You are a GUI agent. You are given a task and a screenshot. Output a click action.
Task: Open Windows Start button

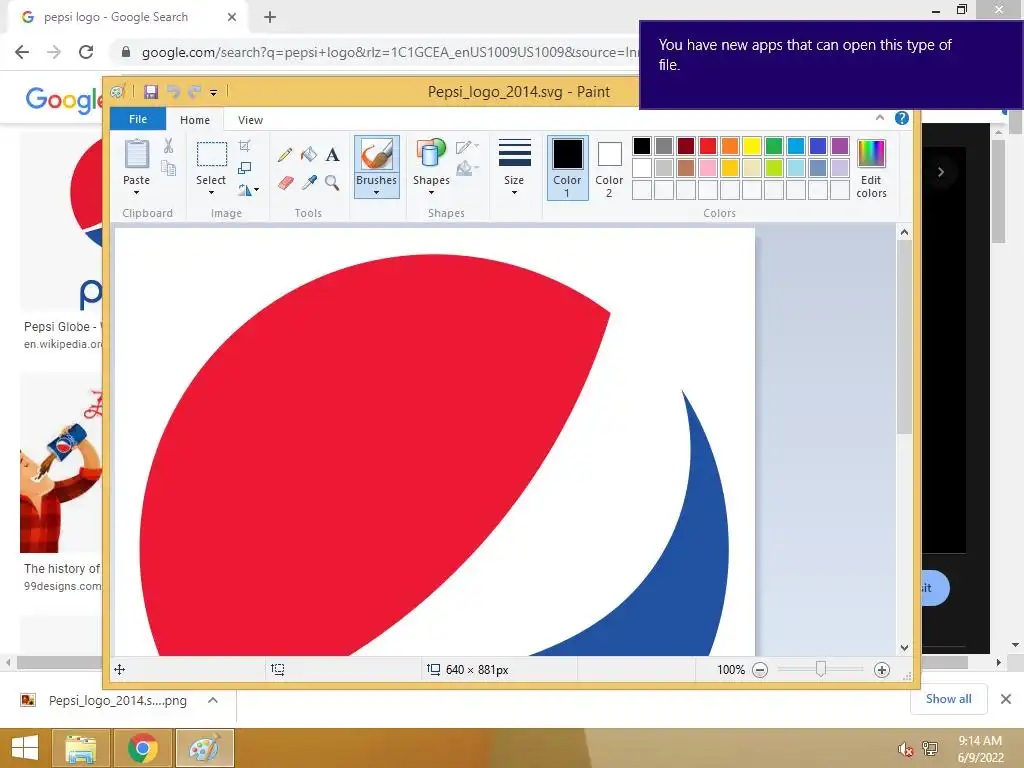coord(25,748)
